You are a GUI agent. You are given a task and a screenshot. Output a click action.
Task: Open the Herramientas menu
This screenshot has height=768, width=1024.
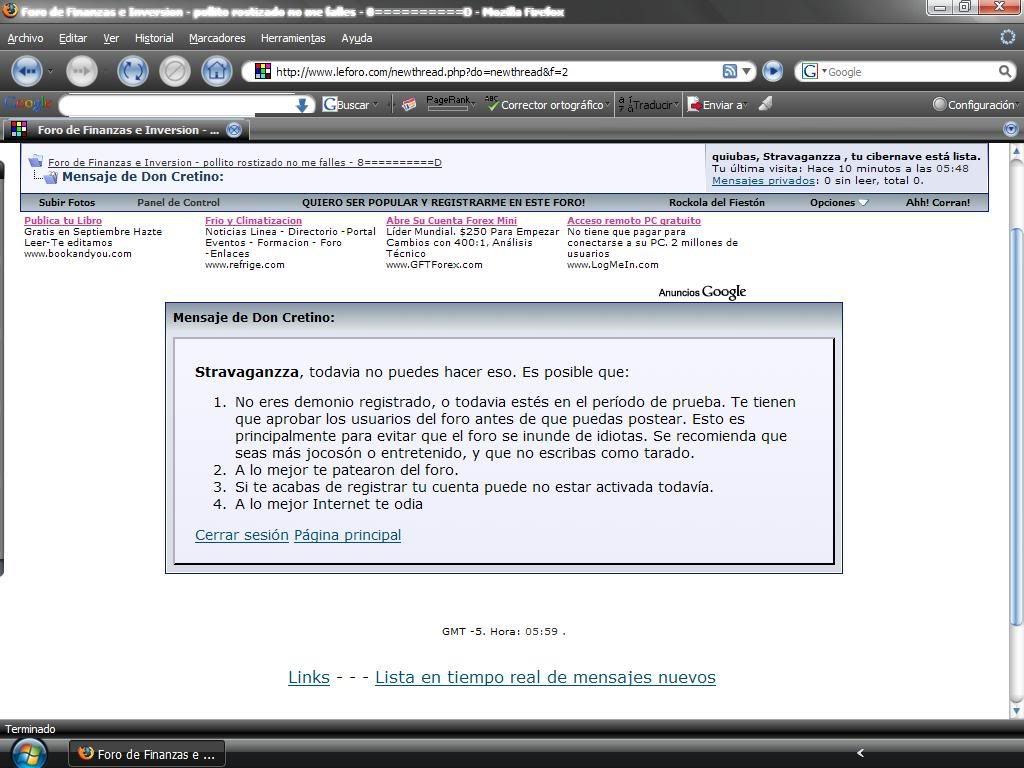click(293, 38)
